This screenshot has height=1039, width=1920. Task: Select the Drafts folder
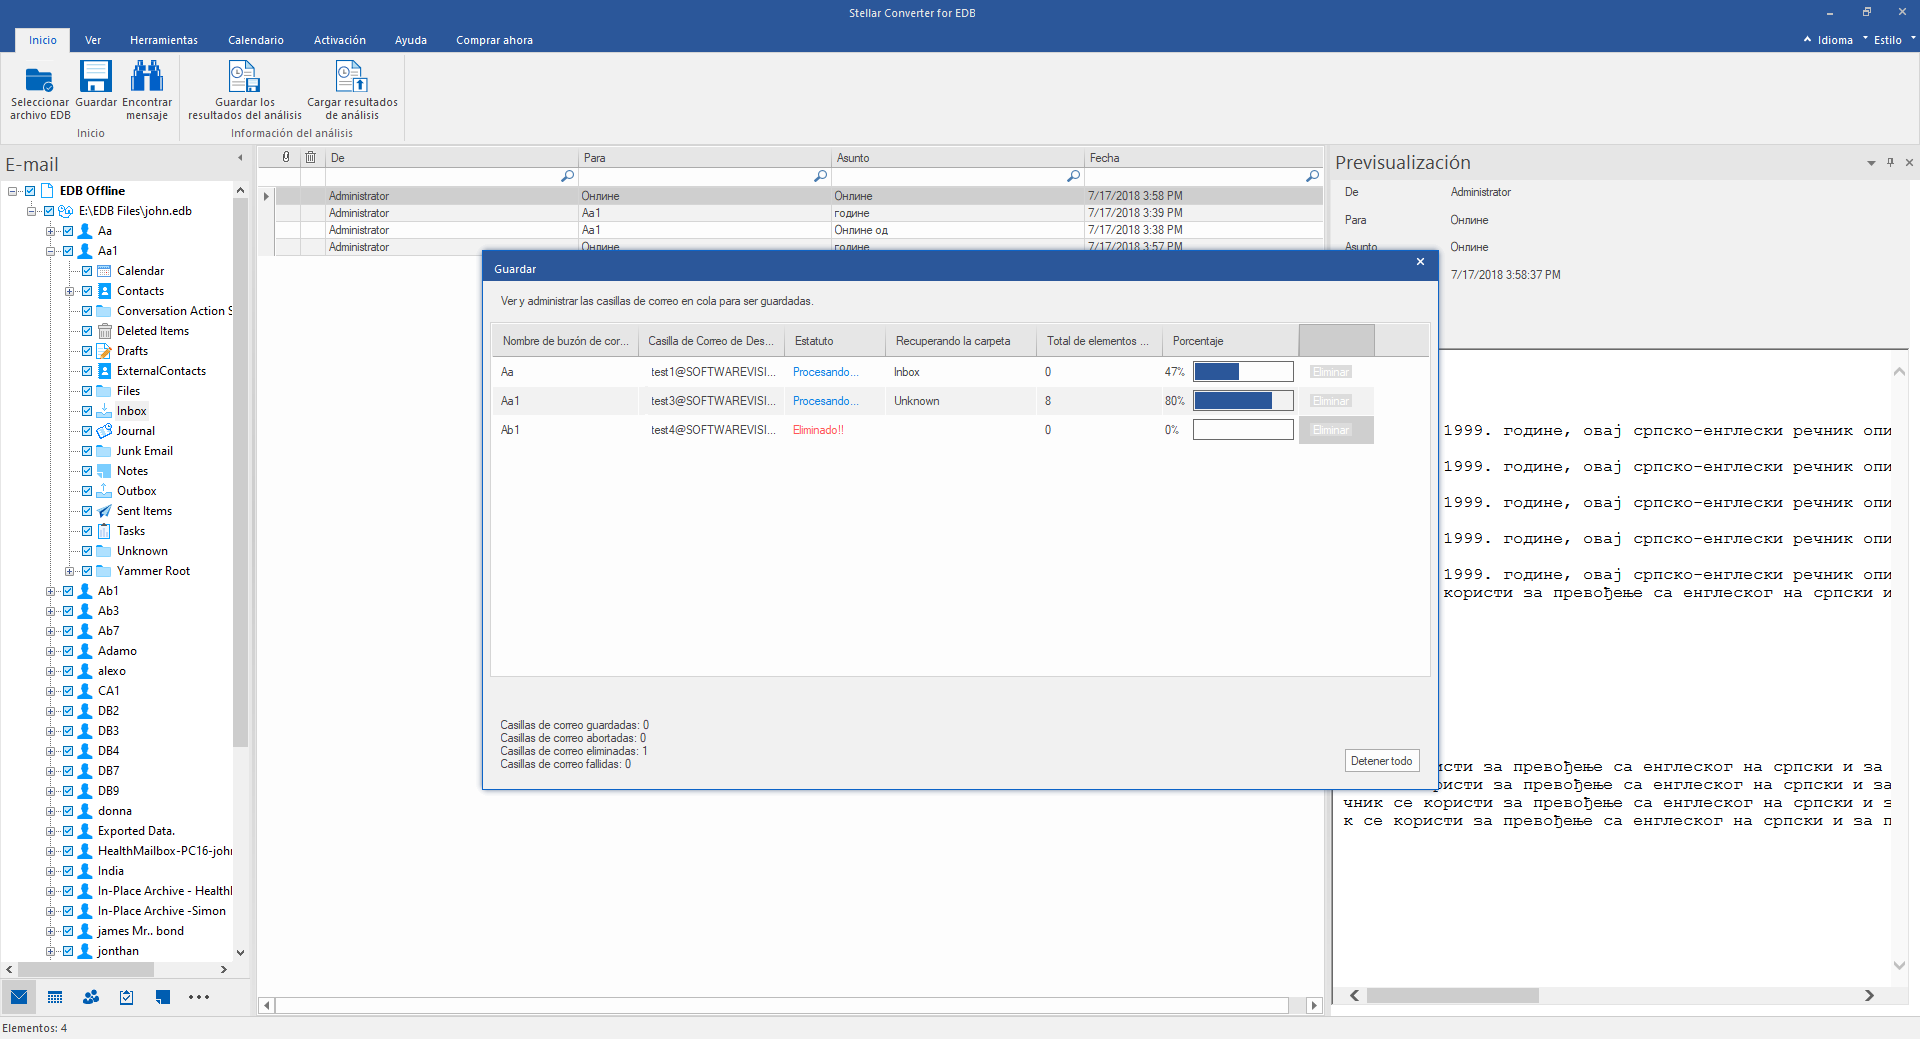pyautogui.click(x=132, y=351)
